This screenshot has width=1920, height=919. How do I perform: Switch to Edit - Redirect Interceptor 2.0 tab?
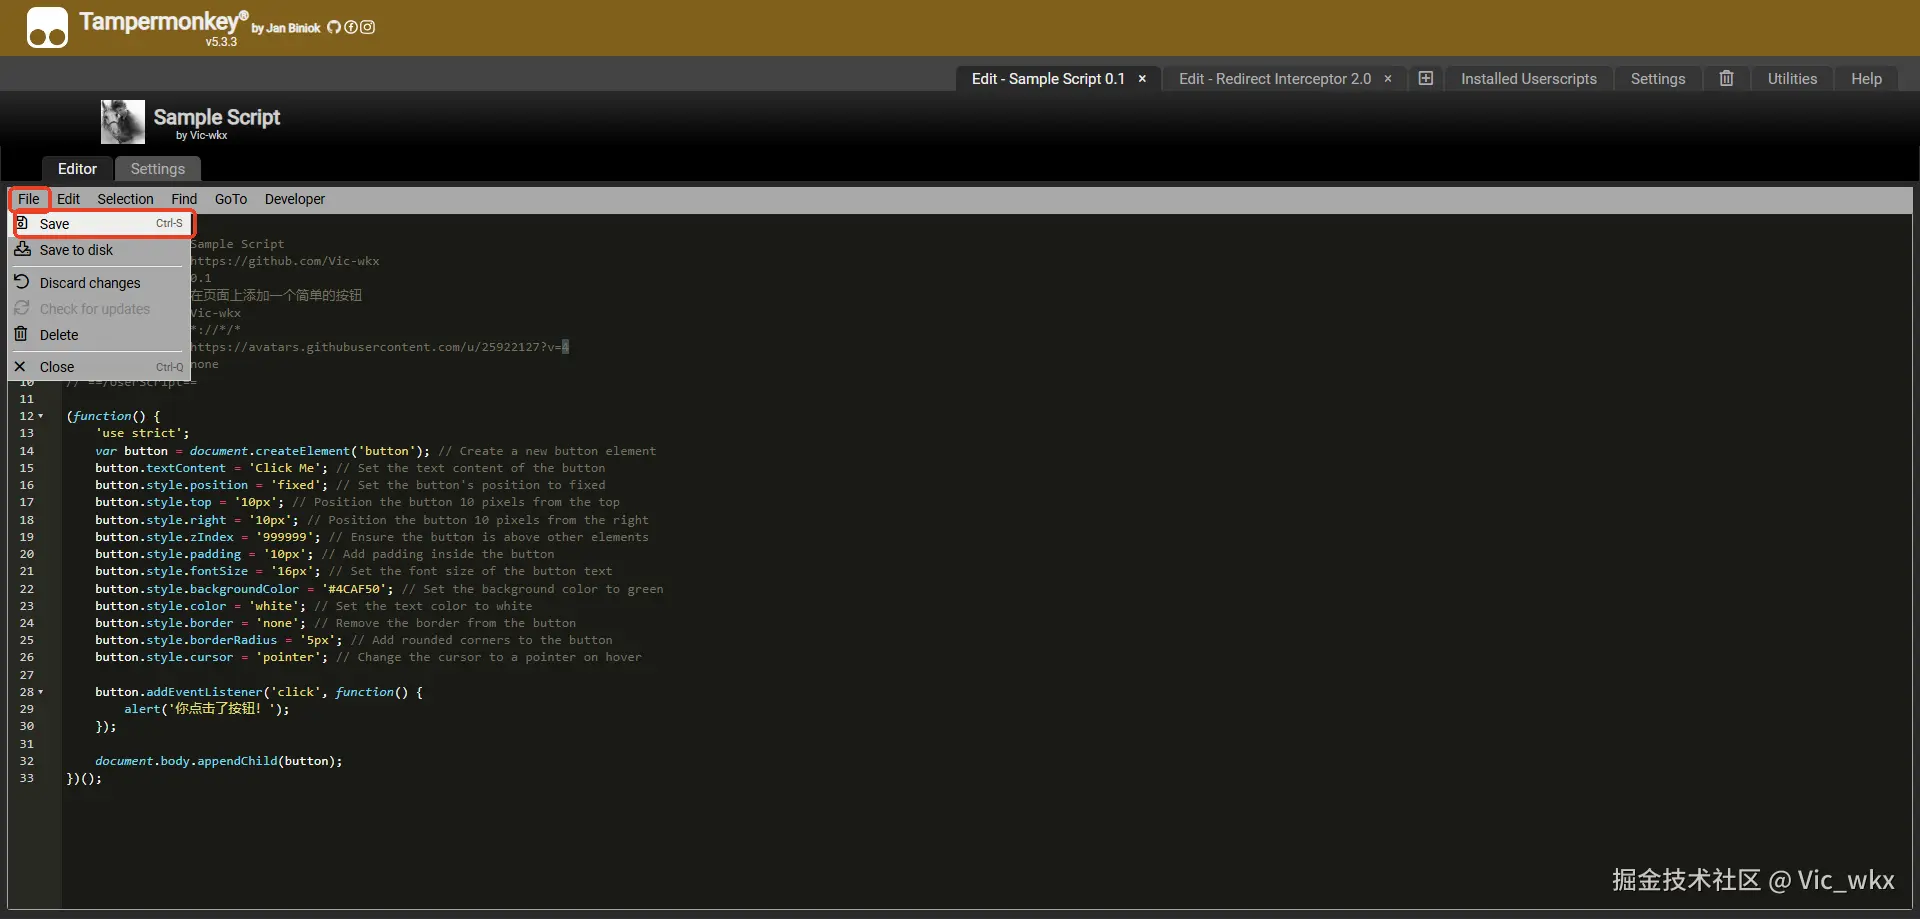[1274, 78]
